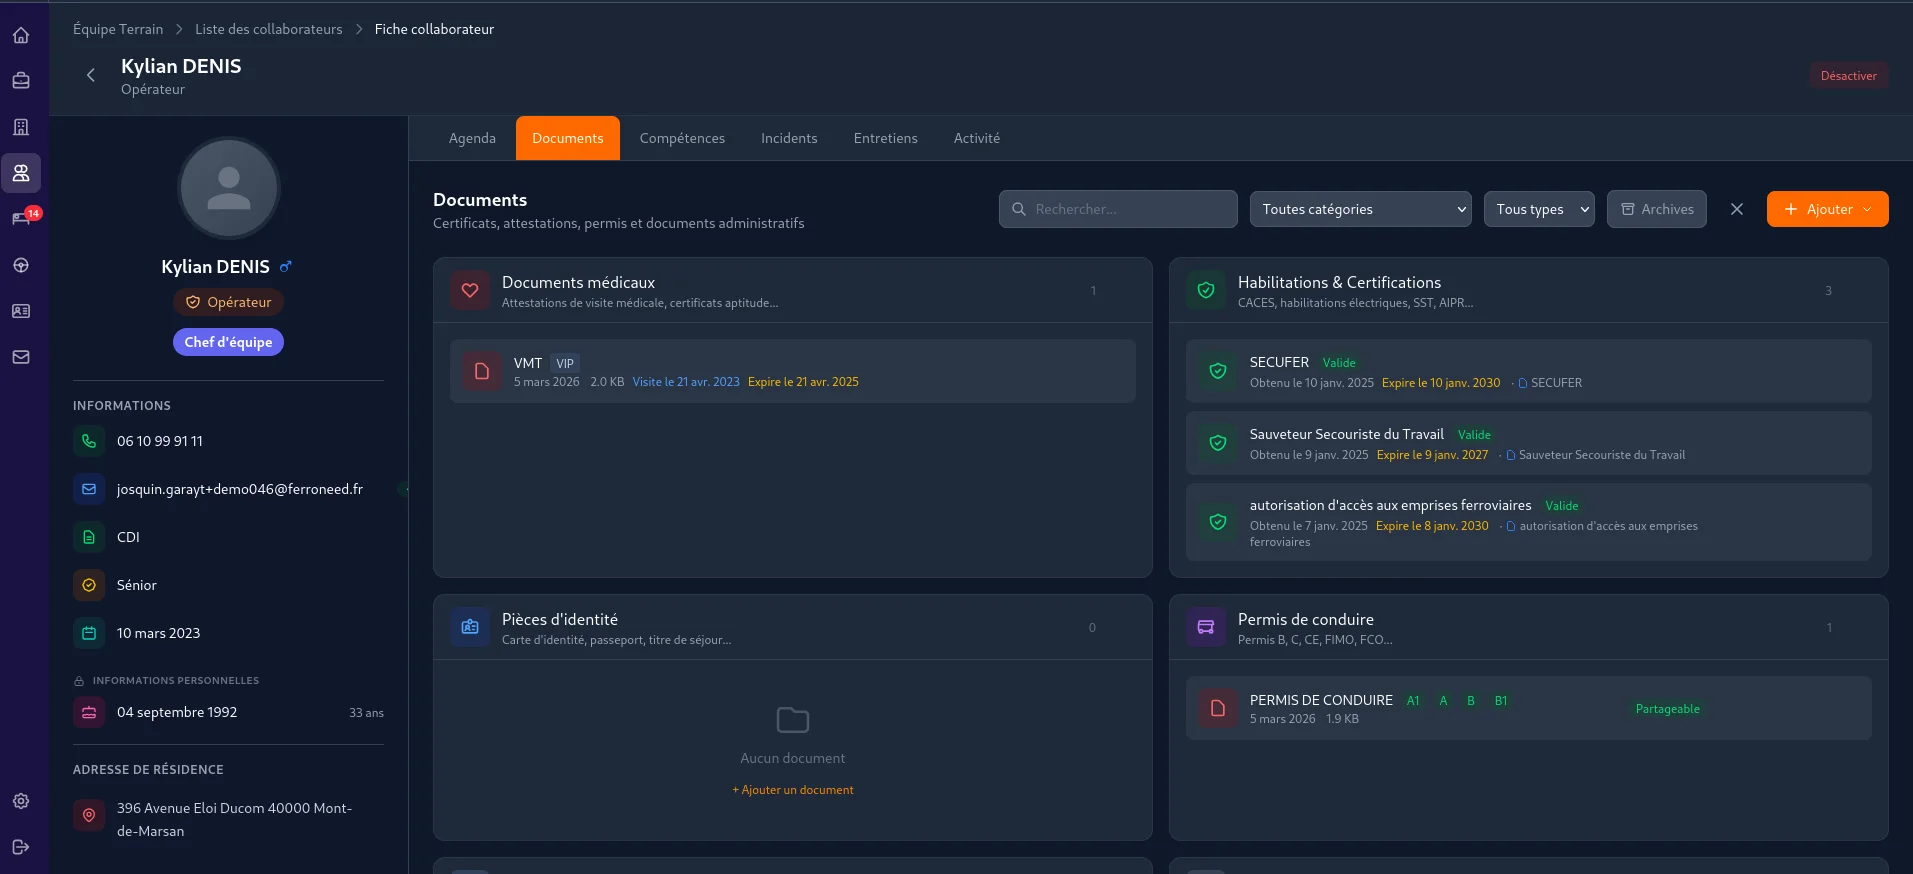Click the seniority badge icon beside Sénior
The height and width of the screenshot is (874, 1913).
pyautogui.click(x=89, y=585)
